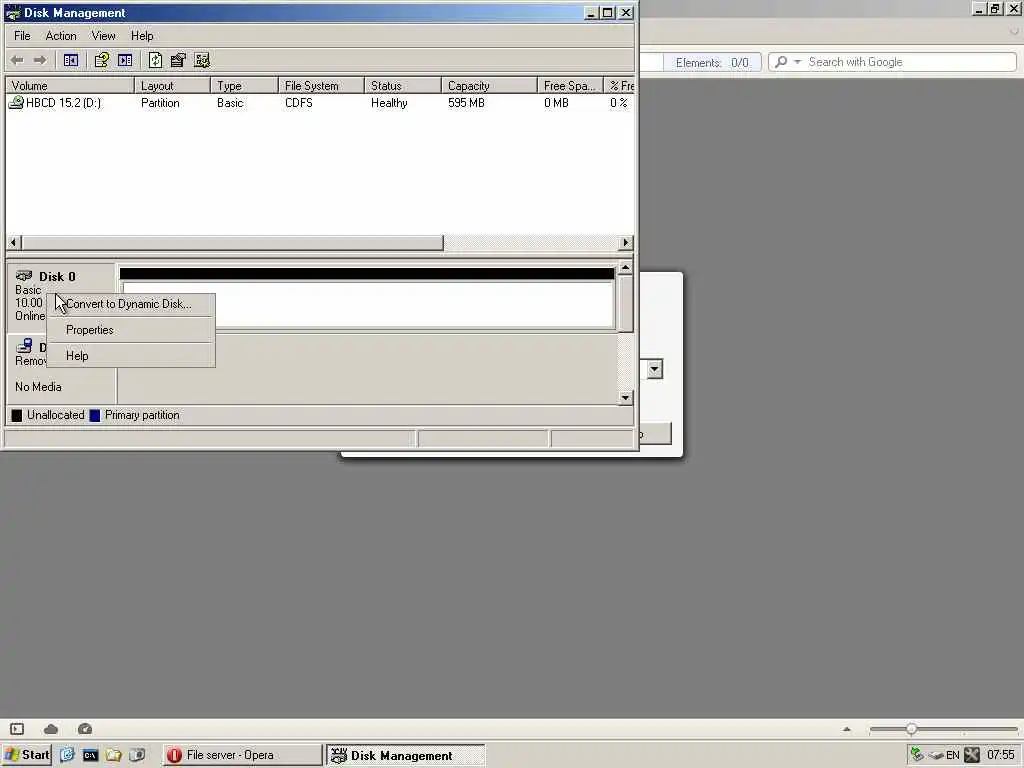Open the panel toggle icon in Opera status bar

tap(17, 729)
